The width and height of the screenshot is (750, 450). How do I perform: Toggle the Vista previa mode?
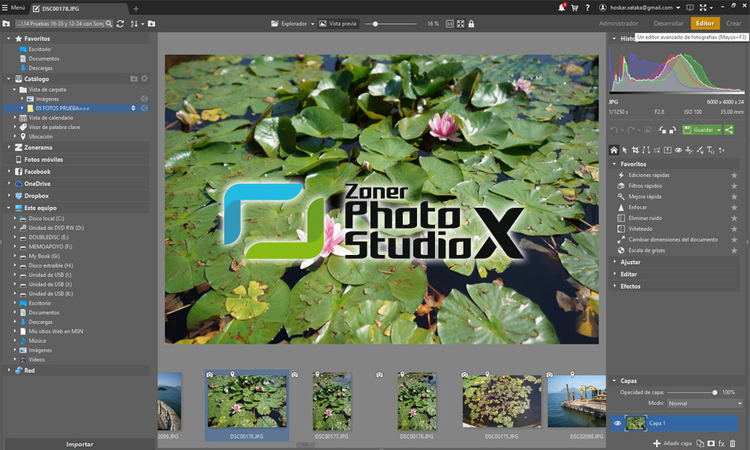point(338,23)
